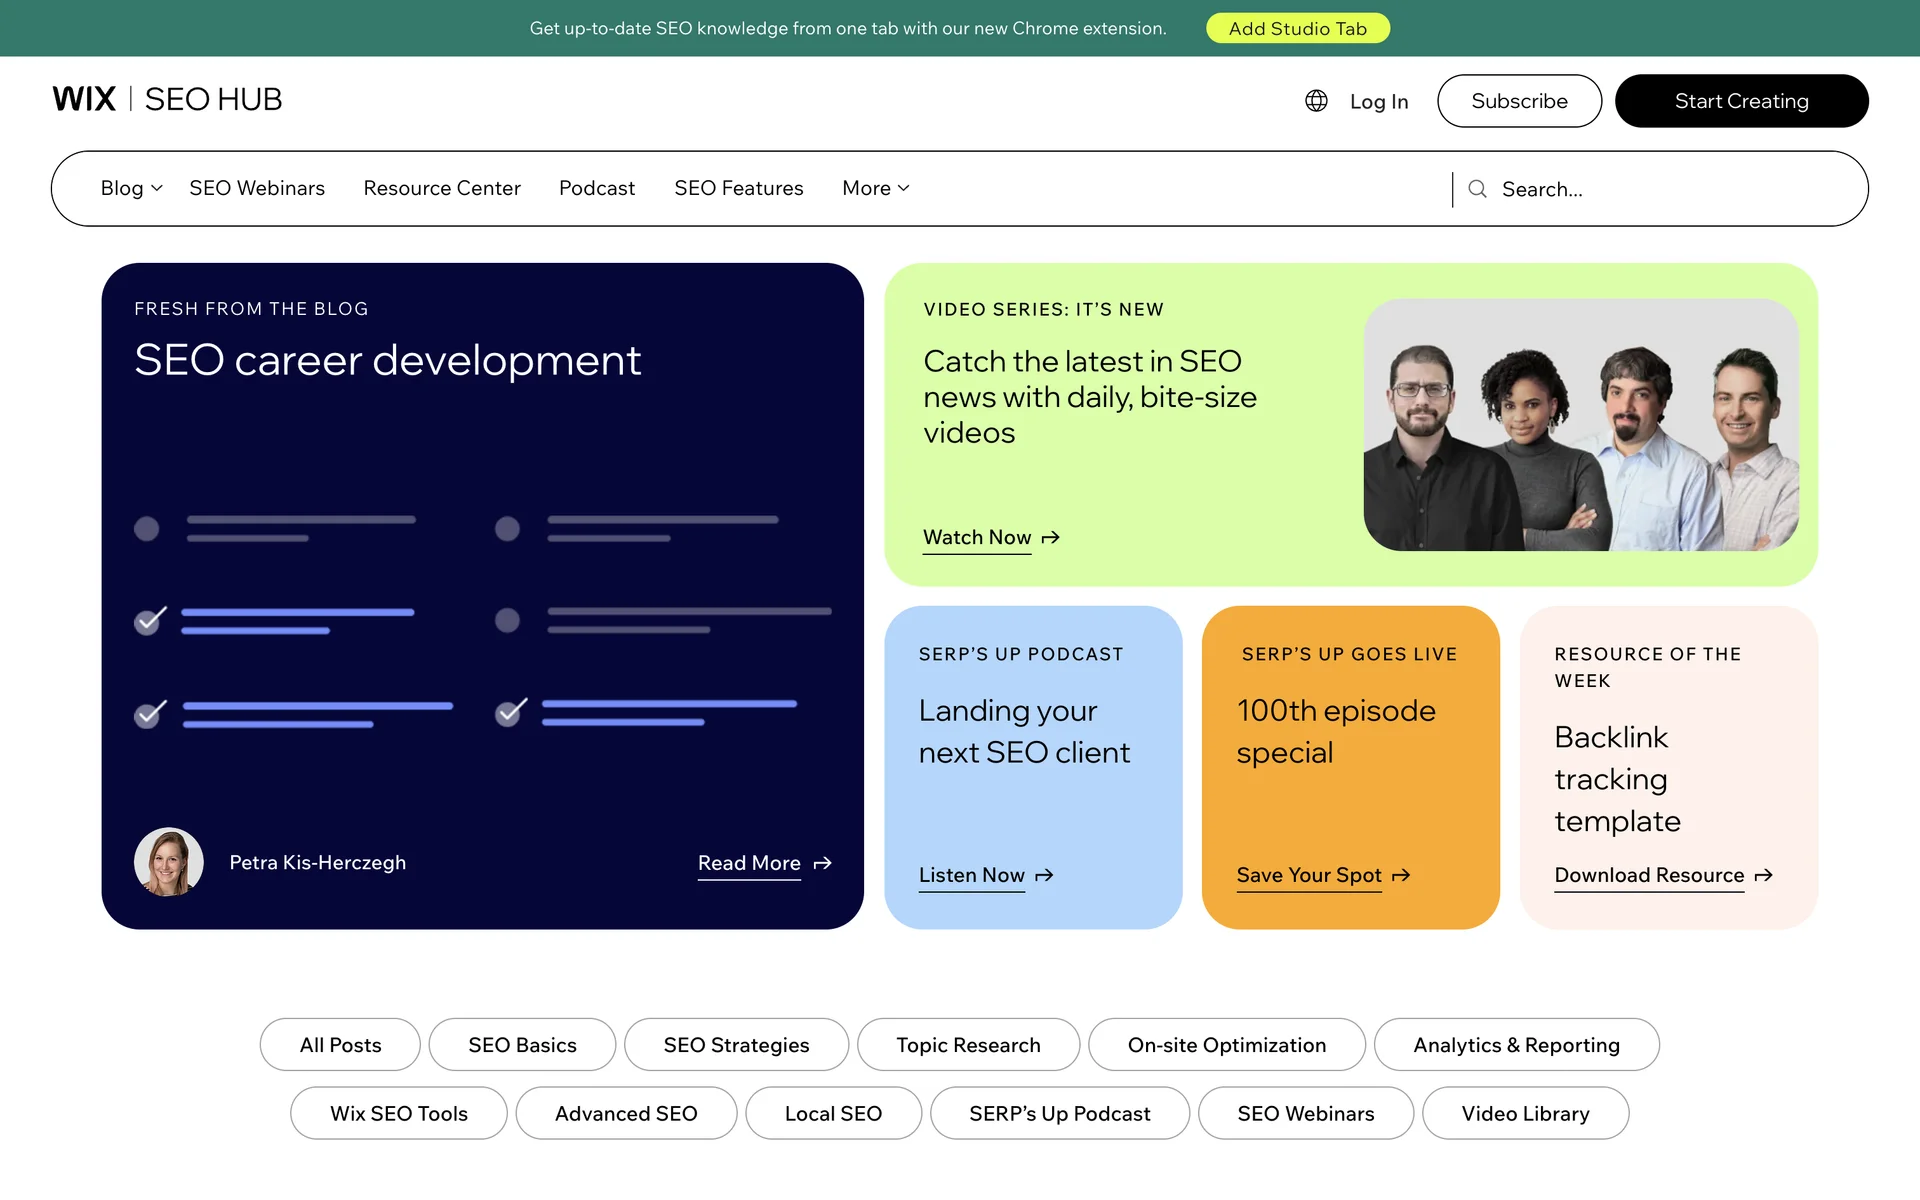Click the arrow next to Save Your Spot
Screen dimensions: 1920x1200
coord(1401,876)
